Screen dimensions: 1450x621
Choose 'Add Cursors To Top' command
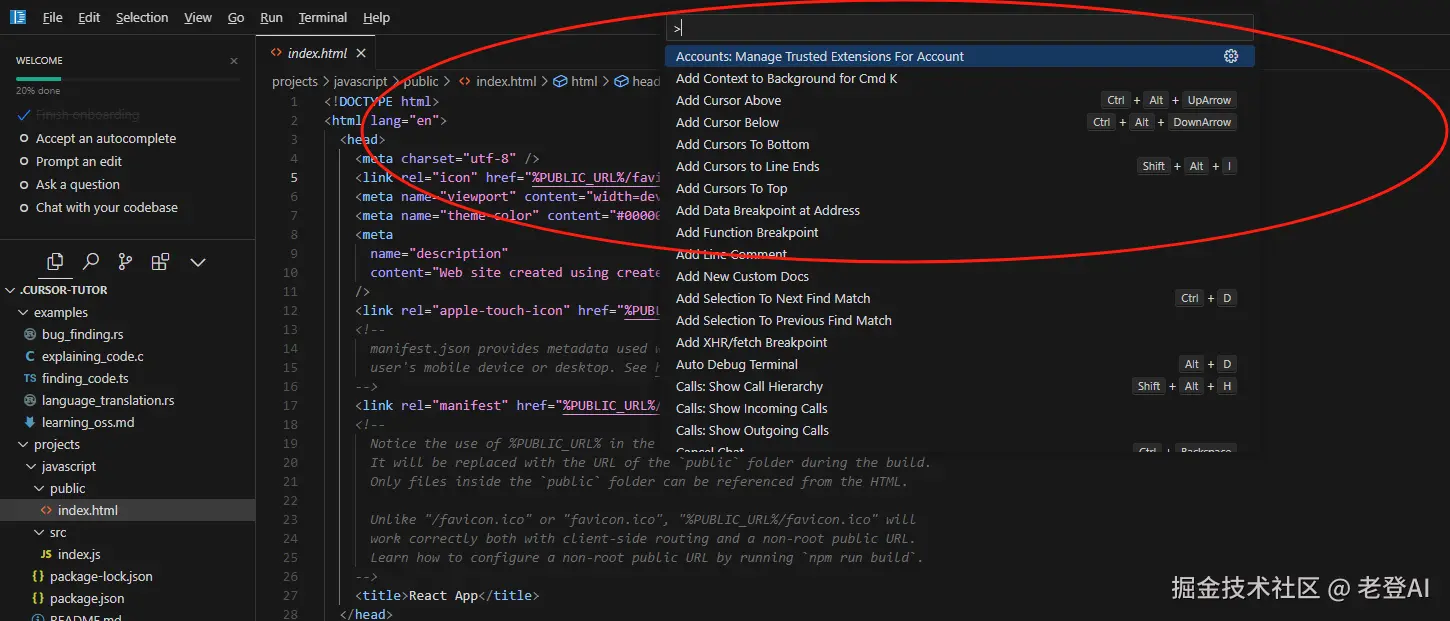coord(960,188)
